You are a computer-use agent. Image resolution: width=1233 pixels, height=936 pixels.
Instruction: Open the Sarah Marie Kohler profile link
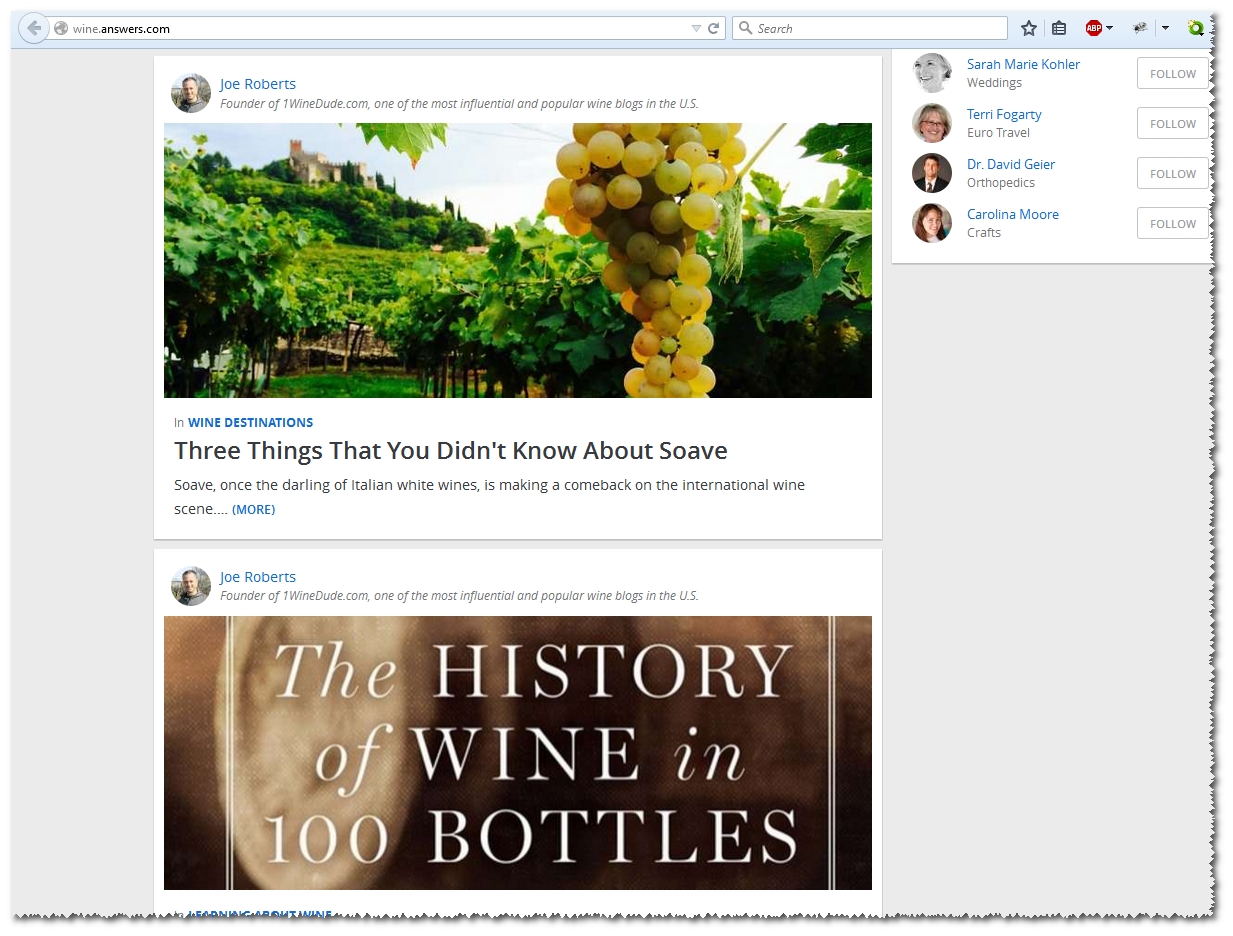(x=1023, y=64)
